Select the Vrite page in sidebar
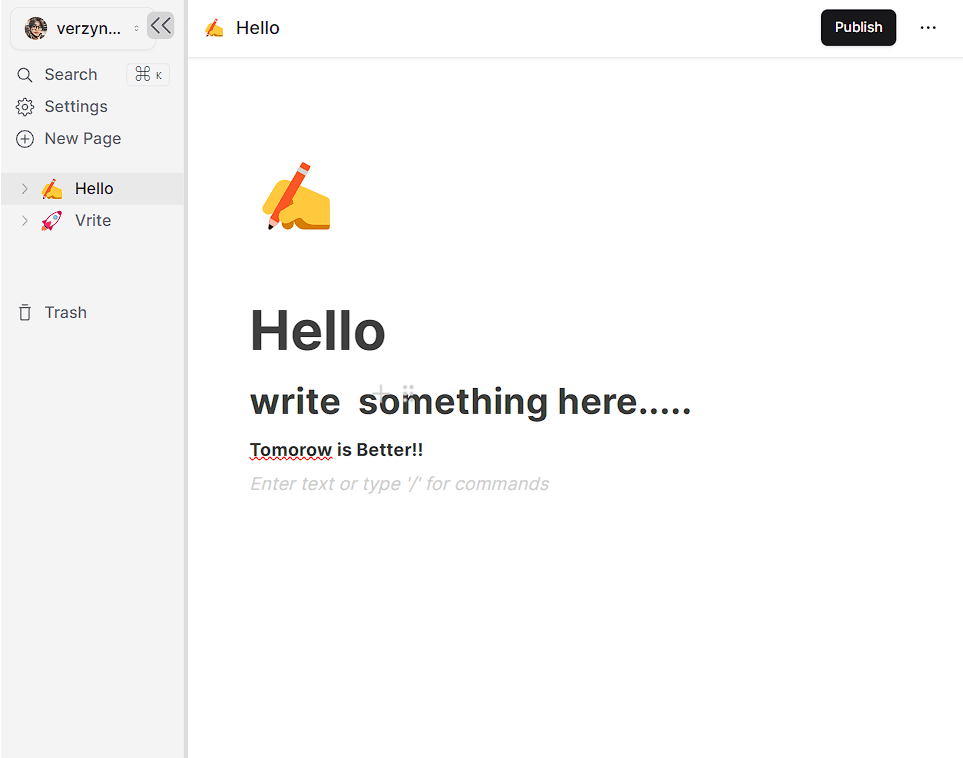The width and height of the screenshot is (963, 758). 93,221
